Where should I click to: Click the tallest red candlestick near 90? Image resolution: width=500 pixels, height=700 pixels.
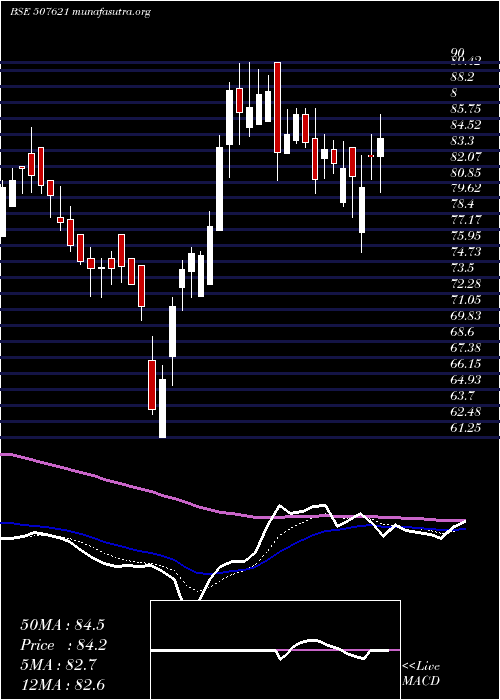277,108
